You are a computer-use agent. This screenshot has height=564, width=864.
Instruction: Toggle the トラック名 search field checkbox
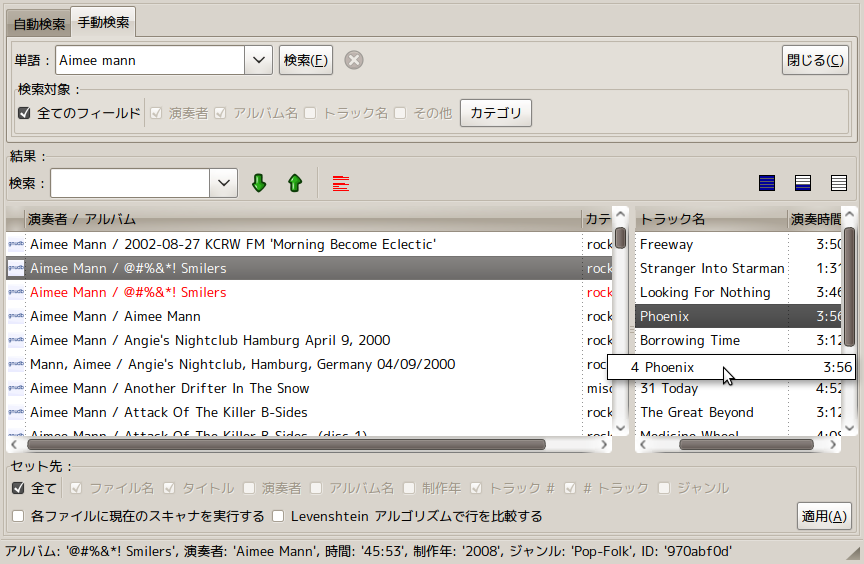[310, 113]
